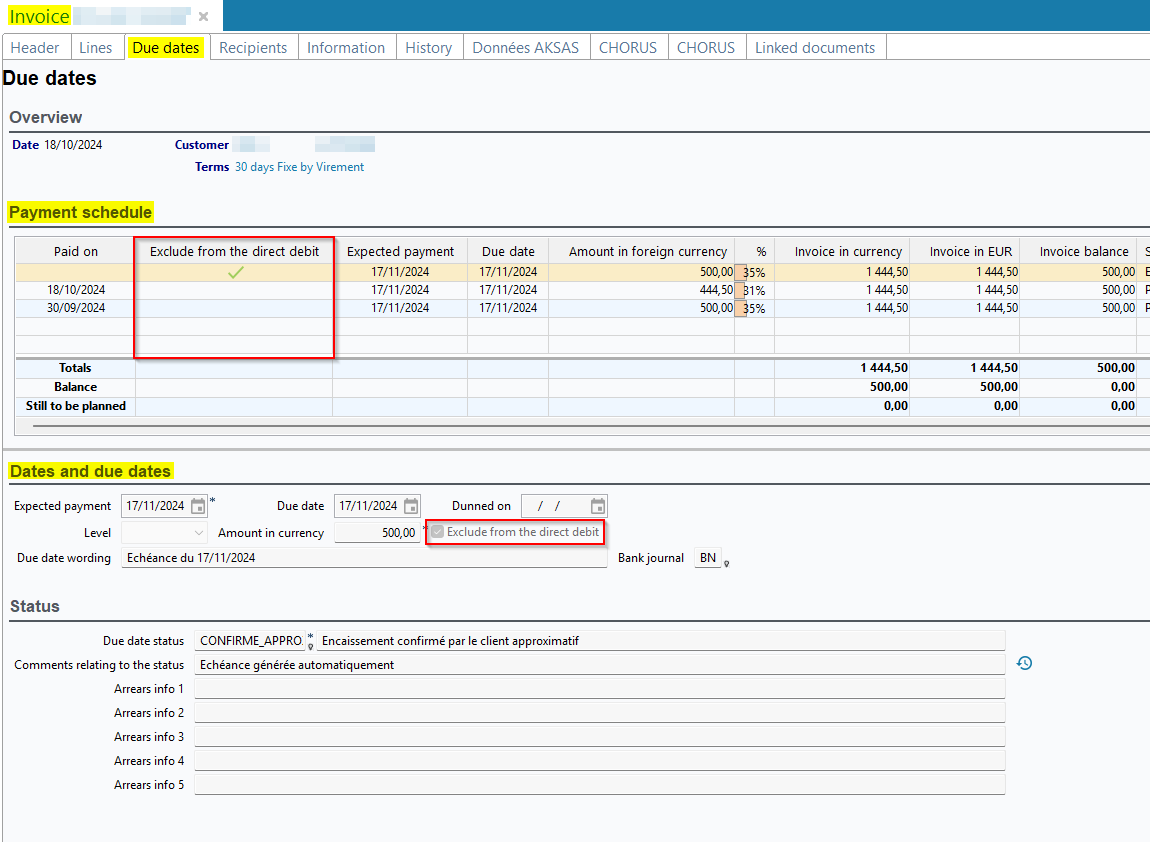The image size is (1150, 842).
Task: Sort by the Paid on column header
Action: coord(76,251)
